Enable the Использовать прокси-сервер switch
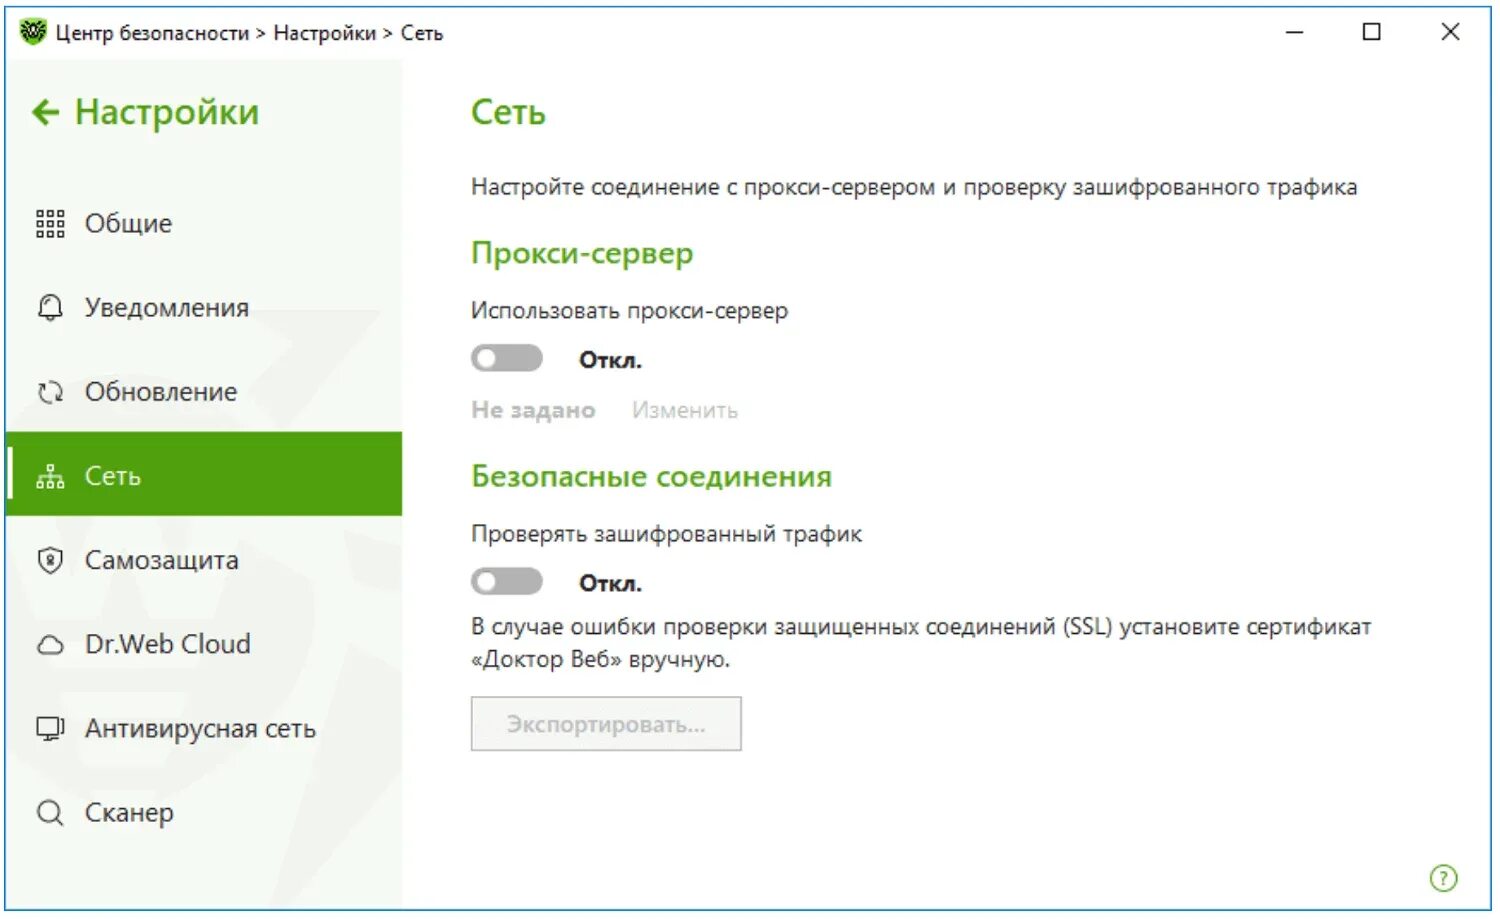This screenshot has width=1500, height=919. point(507,358)
